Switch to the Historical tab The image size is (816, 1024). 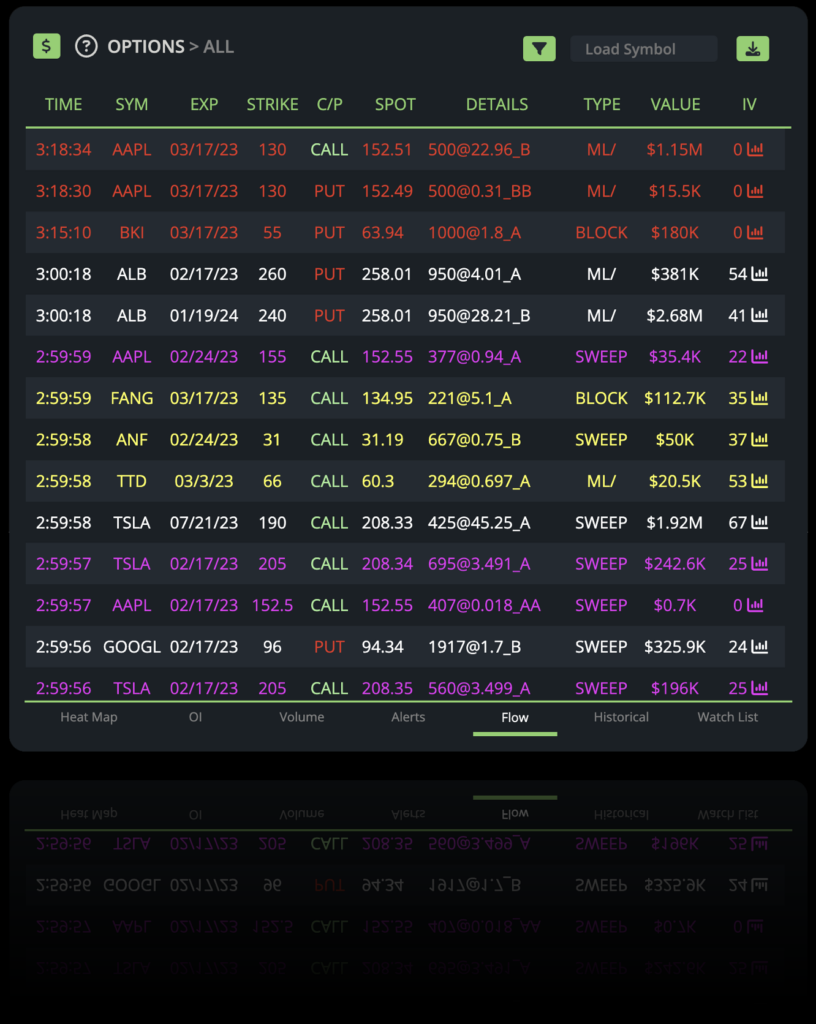tap(621, 717)
